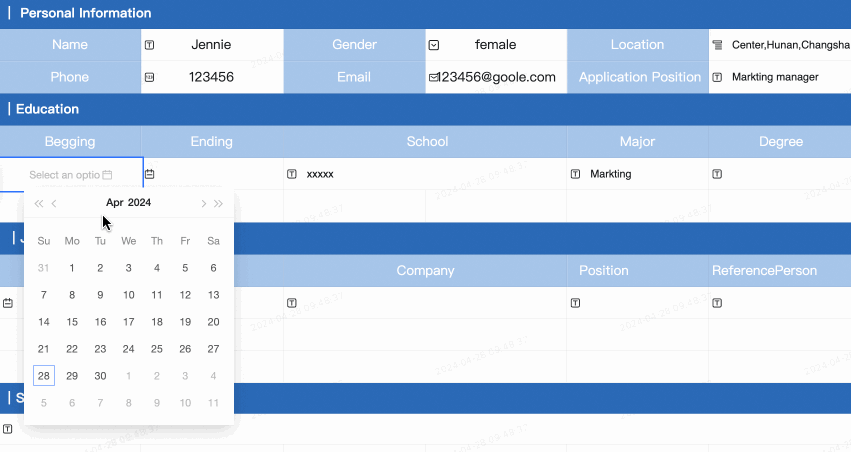Go to next year in calendar
The width and height of the screenshot is (851, 452).
218,203
